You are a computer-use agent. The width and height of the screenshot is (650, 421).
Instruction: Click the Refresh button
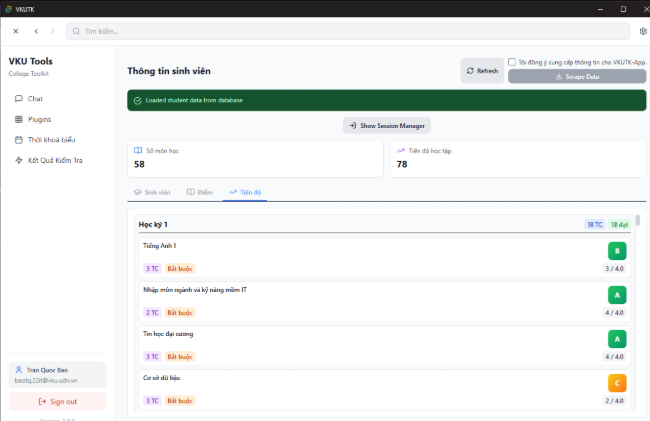482,71
